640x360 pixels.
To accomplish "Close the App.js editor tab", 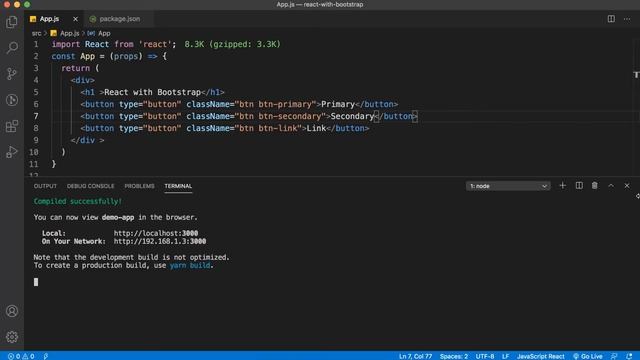I will tap(75, 19).
